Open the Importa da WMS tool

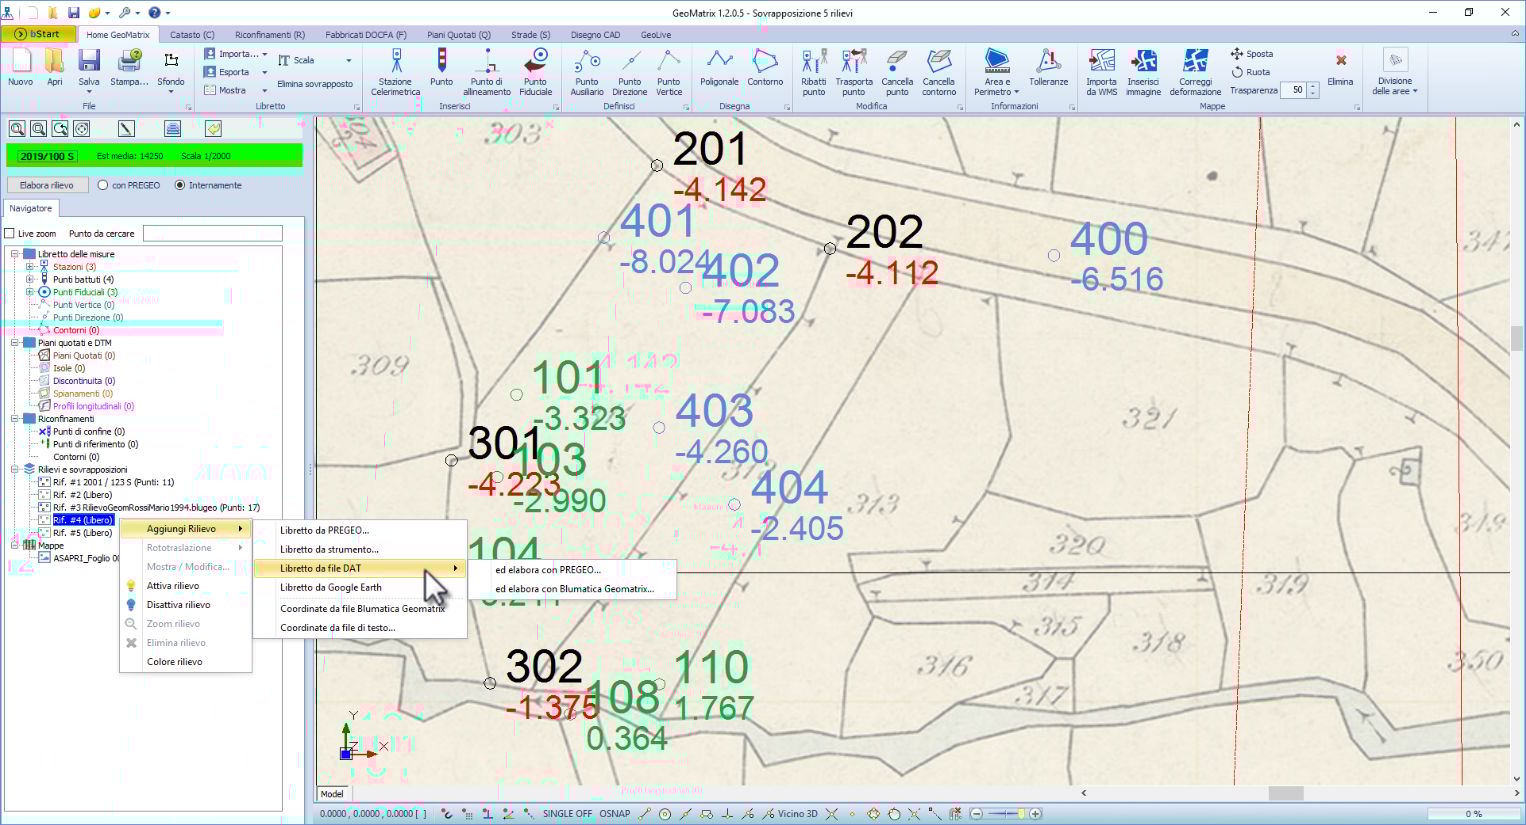(1100, 70)
